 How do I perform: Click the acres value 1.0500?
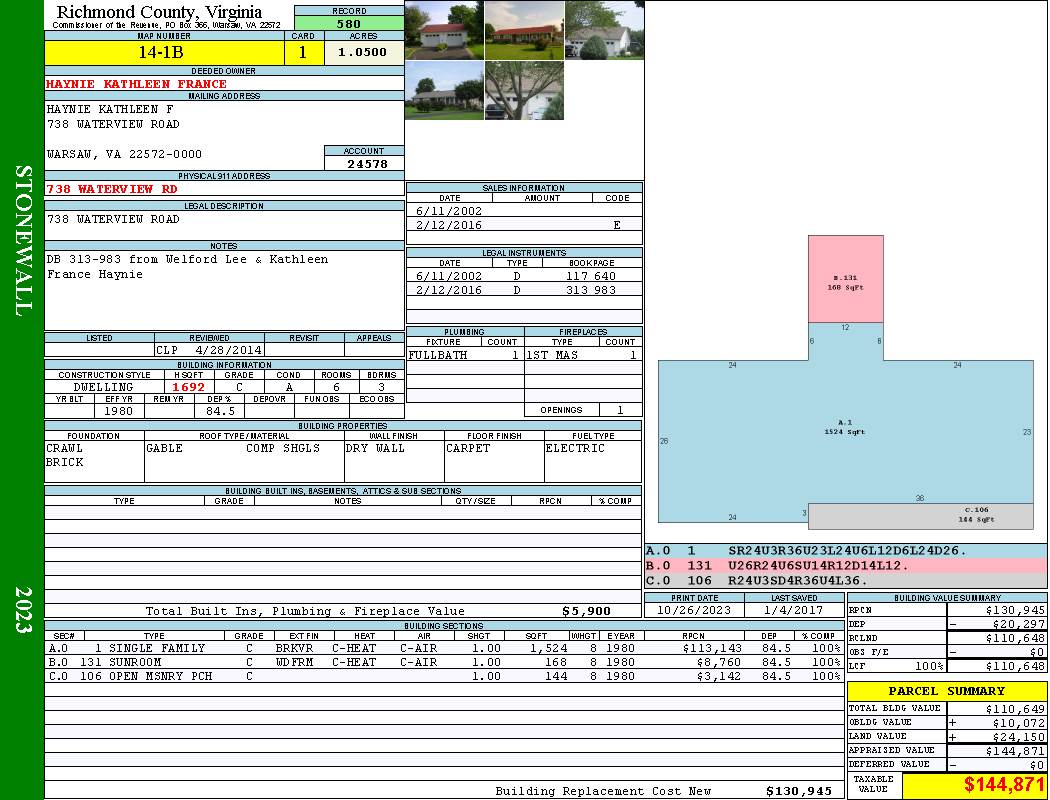[x=363, y=53]
